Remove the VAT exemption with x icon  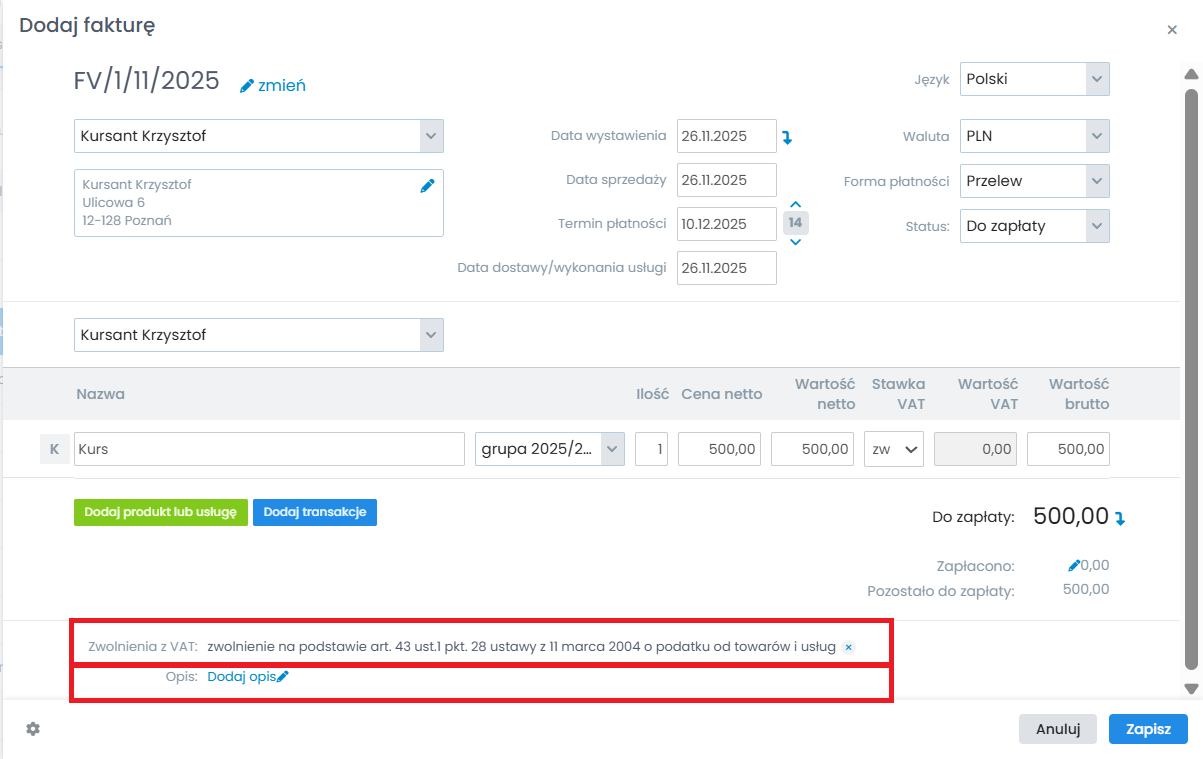tap(848, 647)
